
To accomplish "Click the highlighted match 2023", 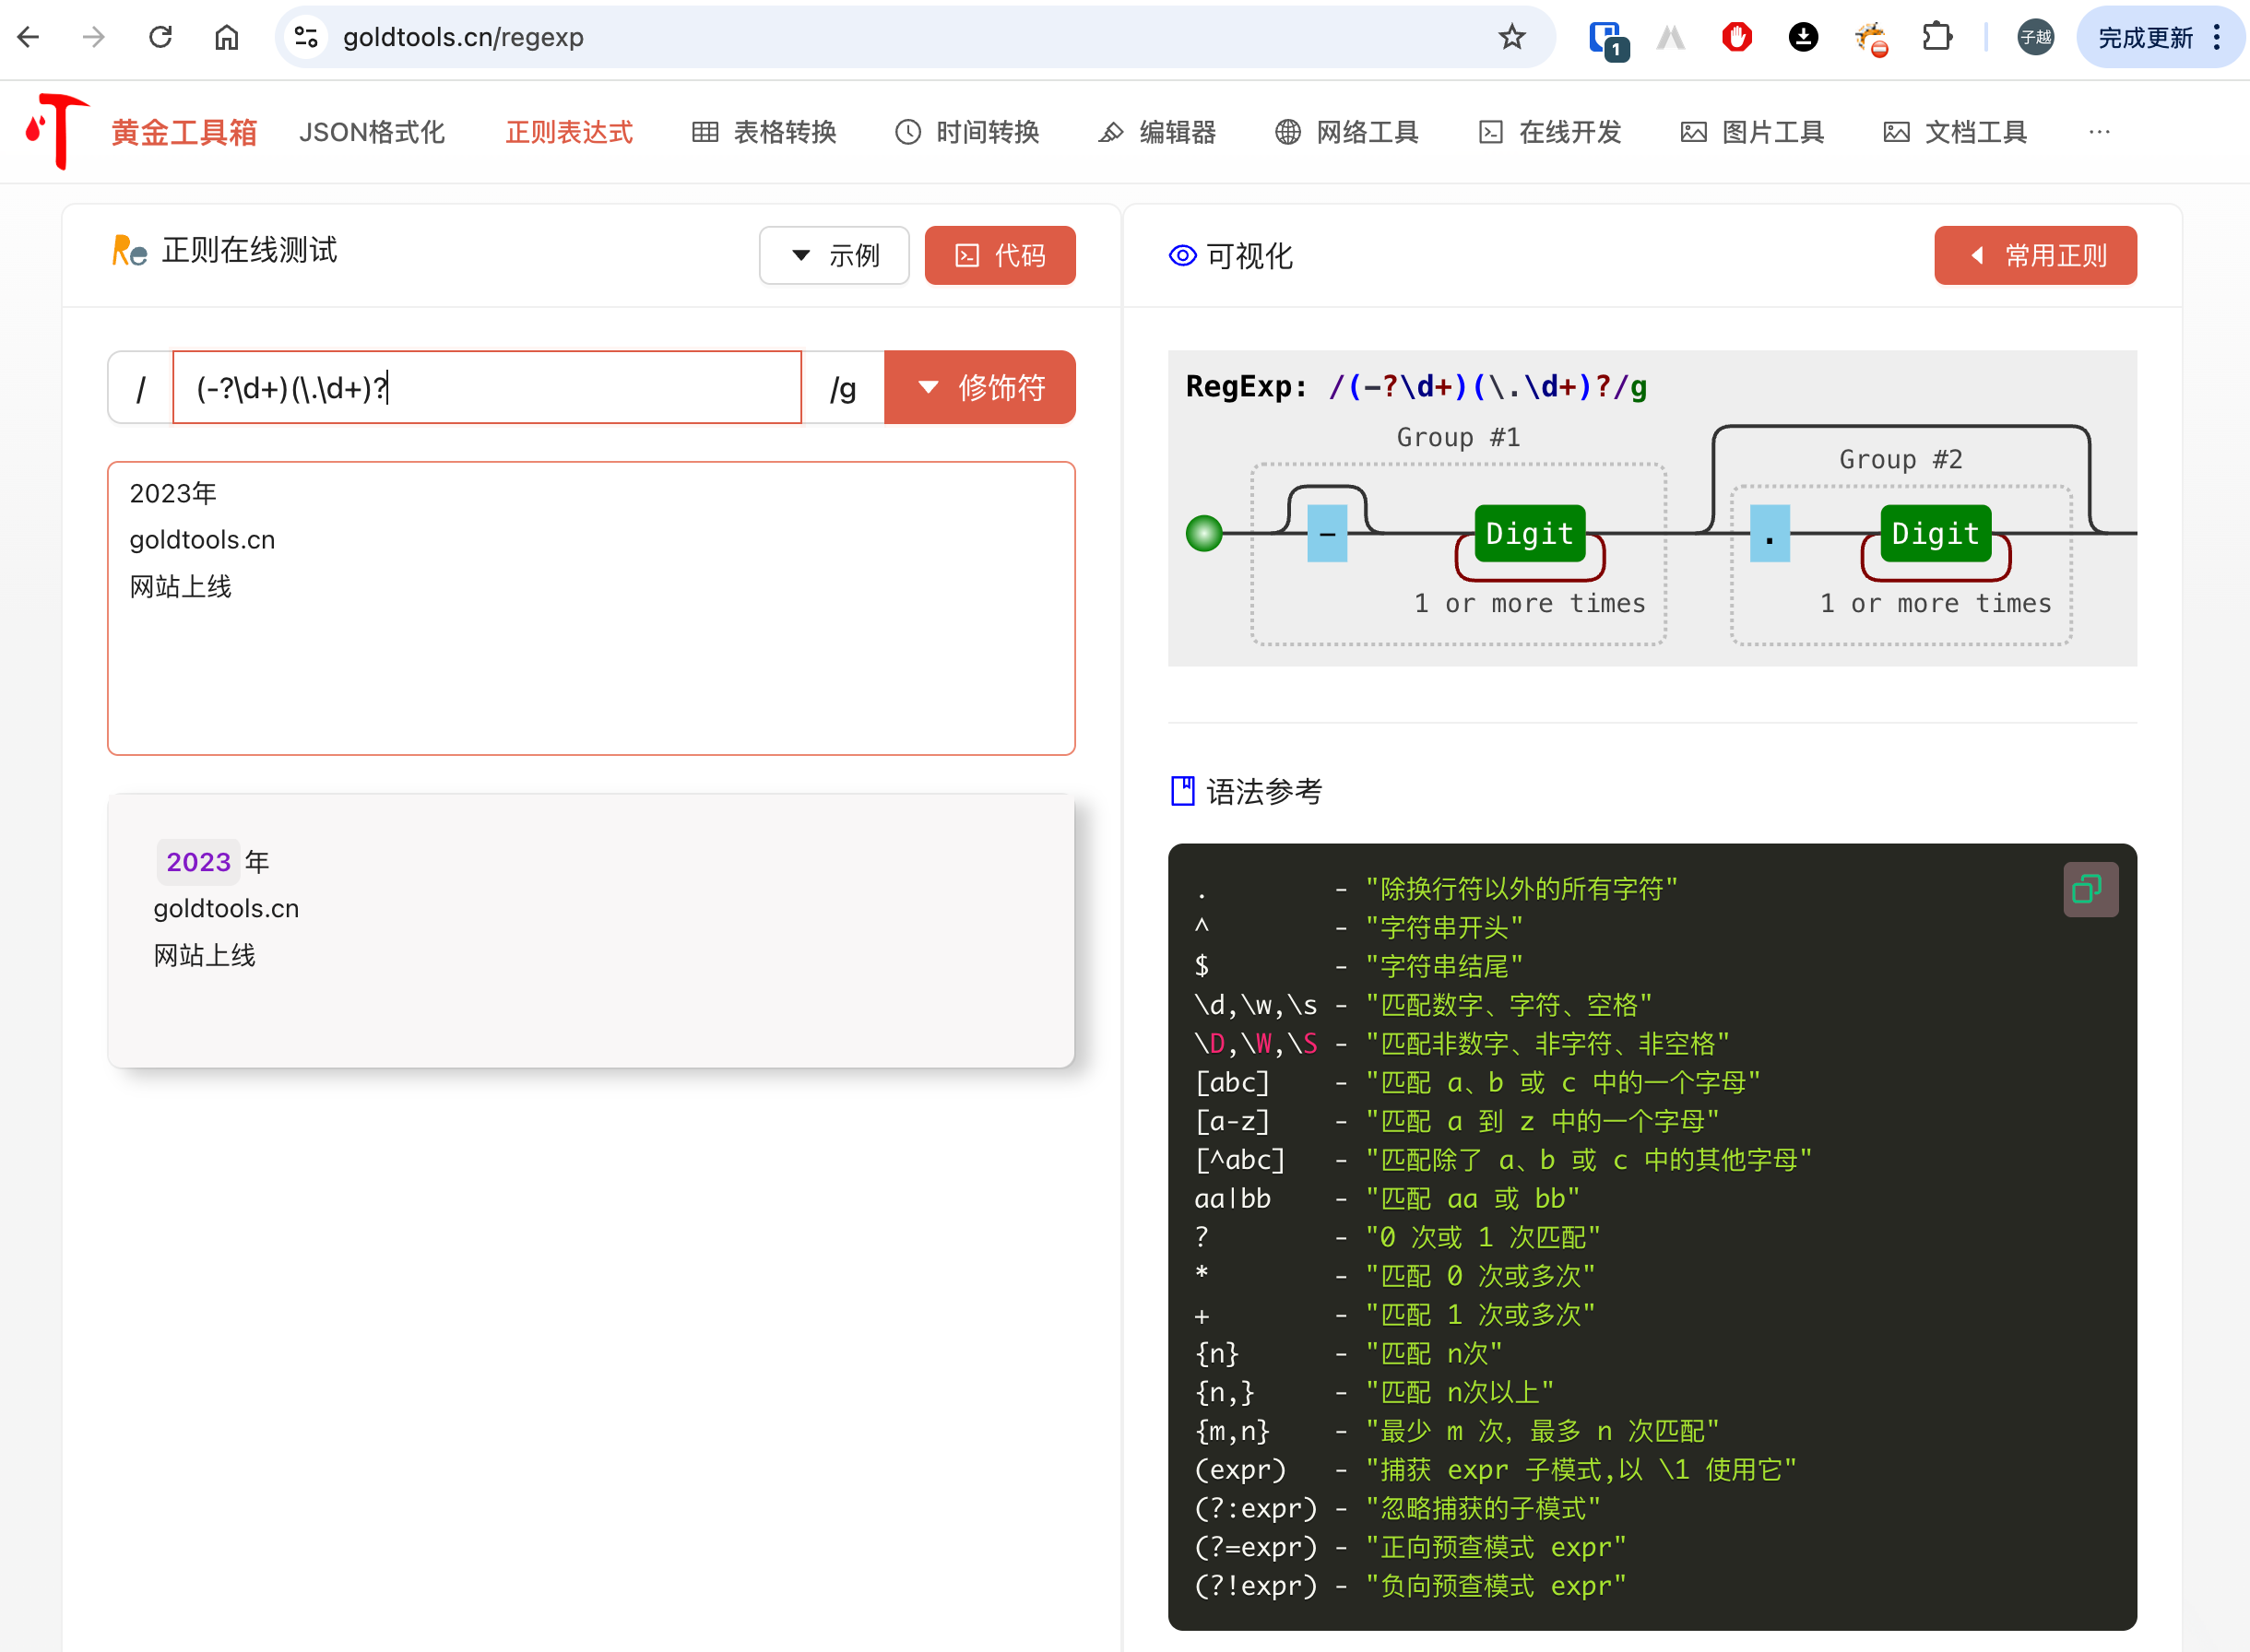I will (198, 862).
